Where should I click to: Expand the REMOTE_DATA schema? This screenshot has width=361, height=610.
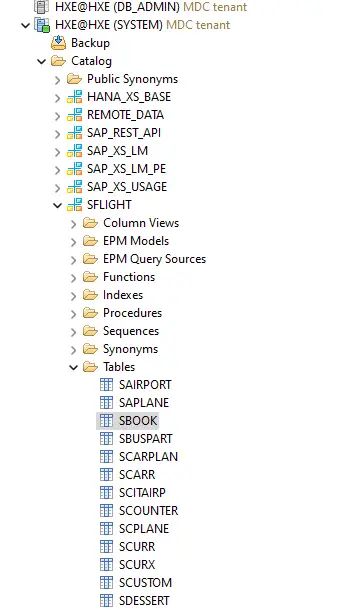pos(58,116)
